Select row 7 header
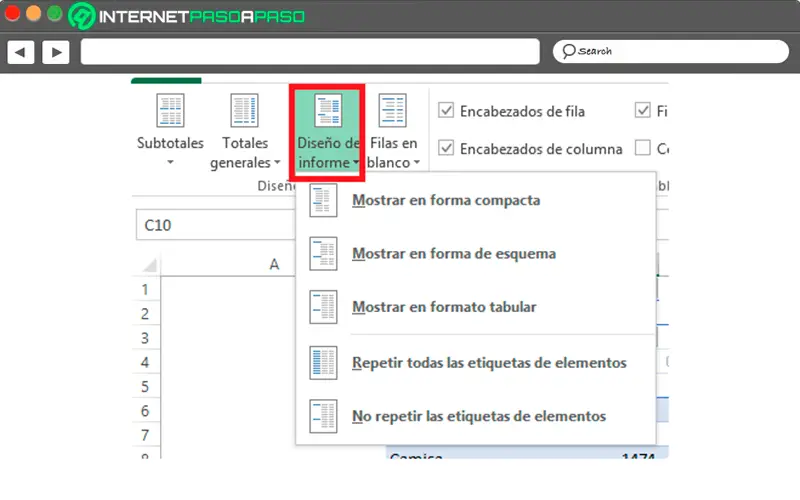800x500 pixels. click(x=145, y=435)
